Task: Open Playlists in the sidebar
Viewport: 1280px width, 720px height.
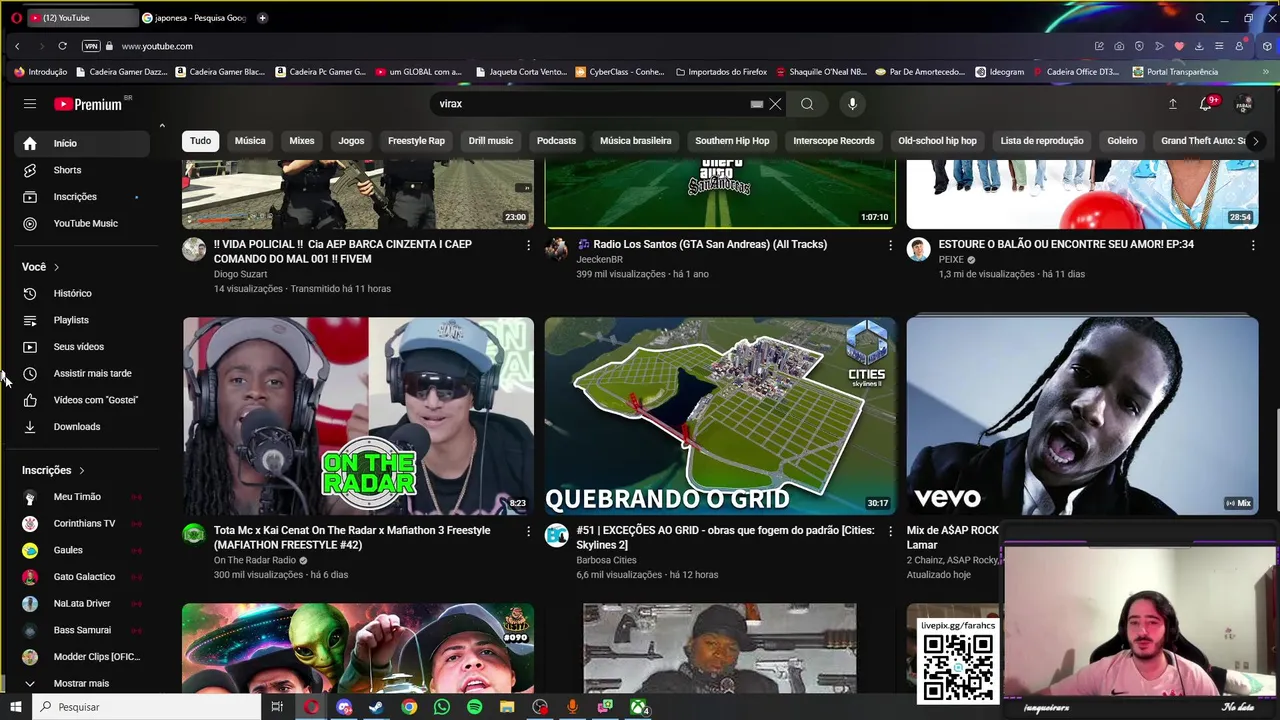Action: pyautogui.click(x=82, y=320)
